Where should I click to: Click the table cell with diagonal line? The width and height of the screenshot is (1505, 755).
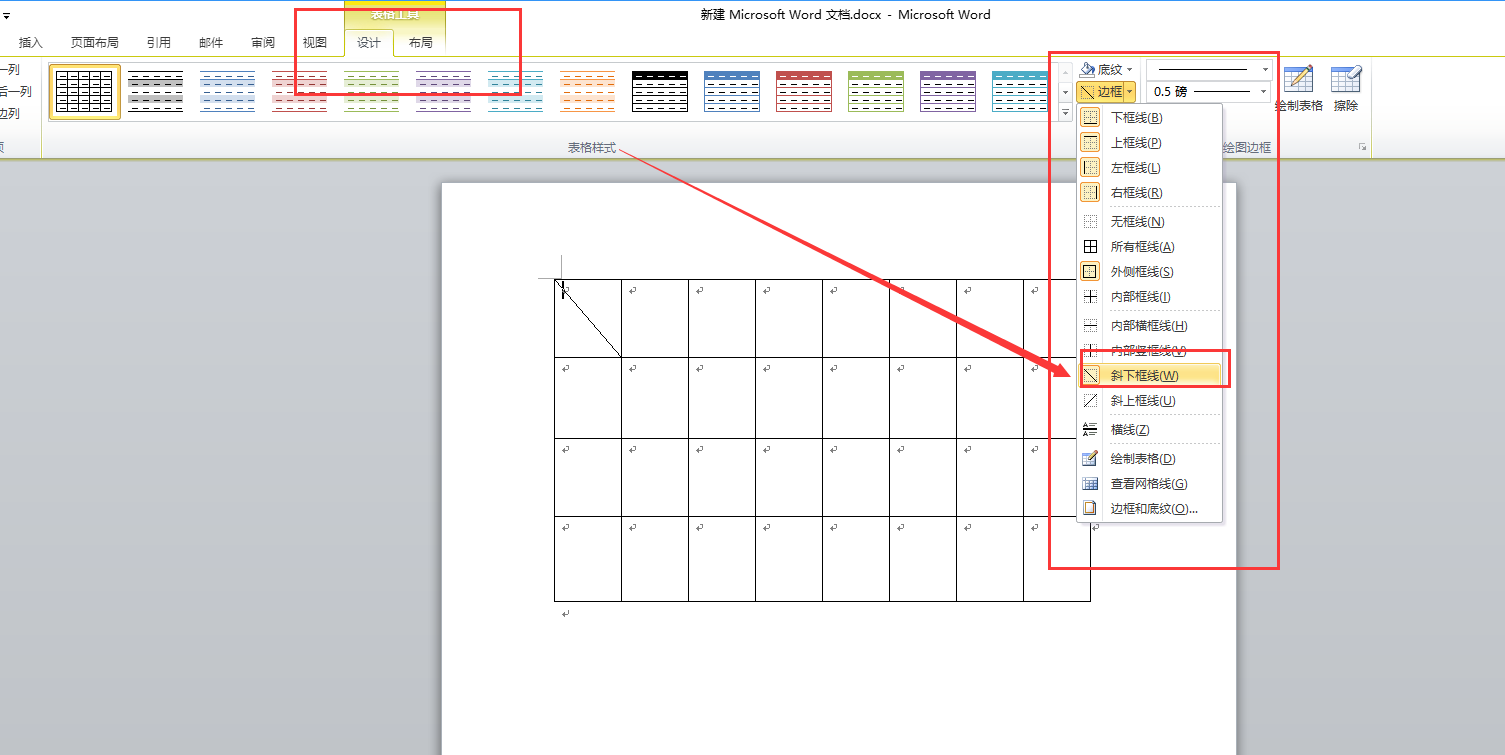click(x=588, y=318)
